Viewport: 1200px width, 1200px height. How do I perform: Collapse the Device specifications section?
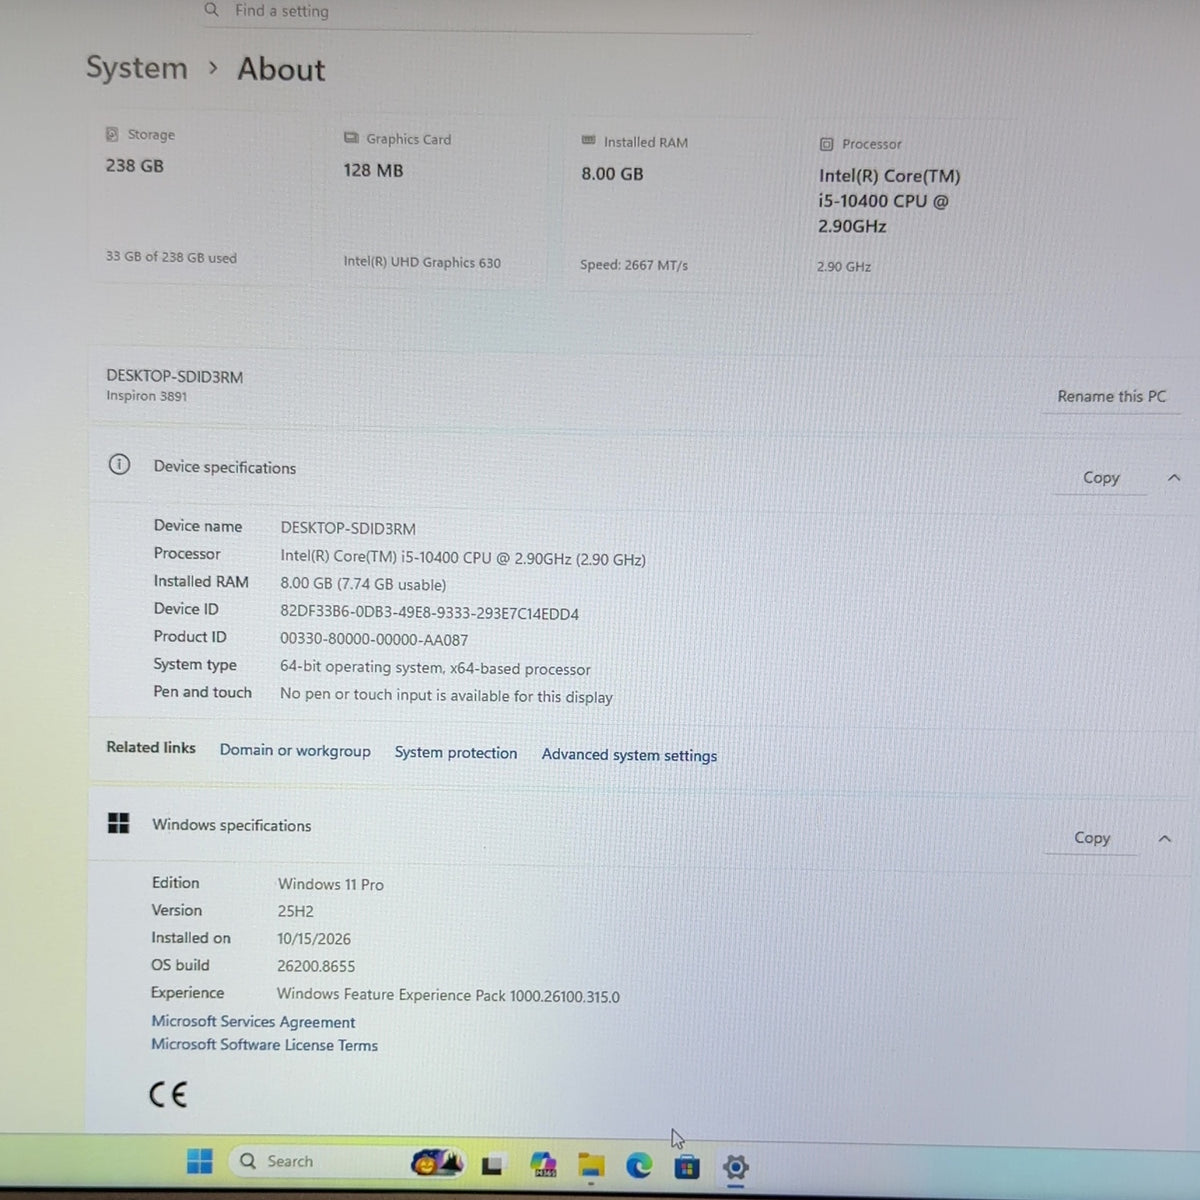[x=1174, y=478]
